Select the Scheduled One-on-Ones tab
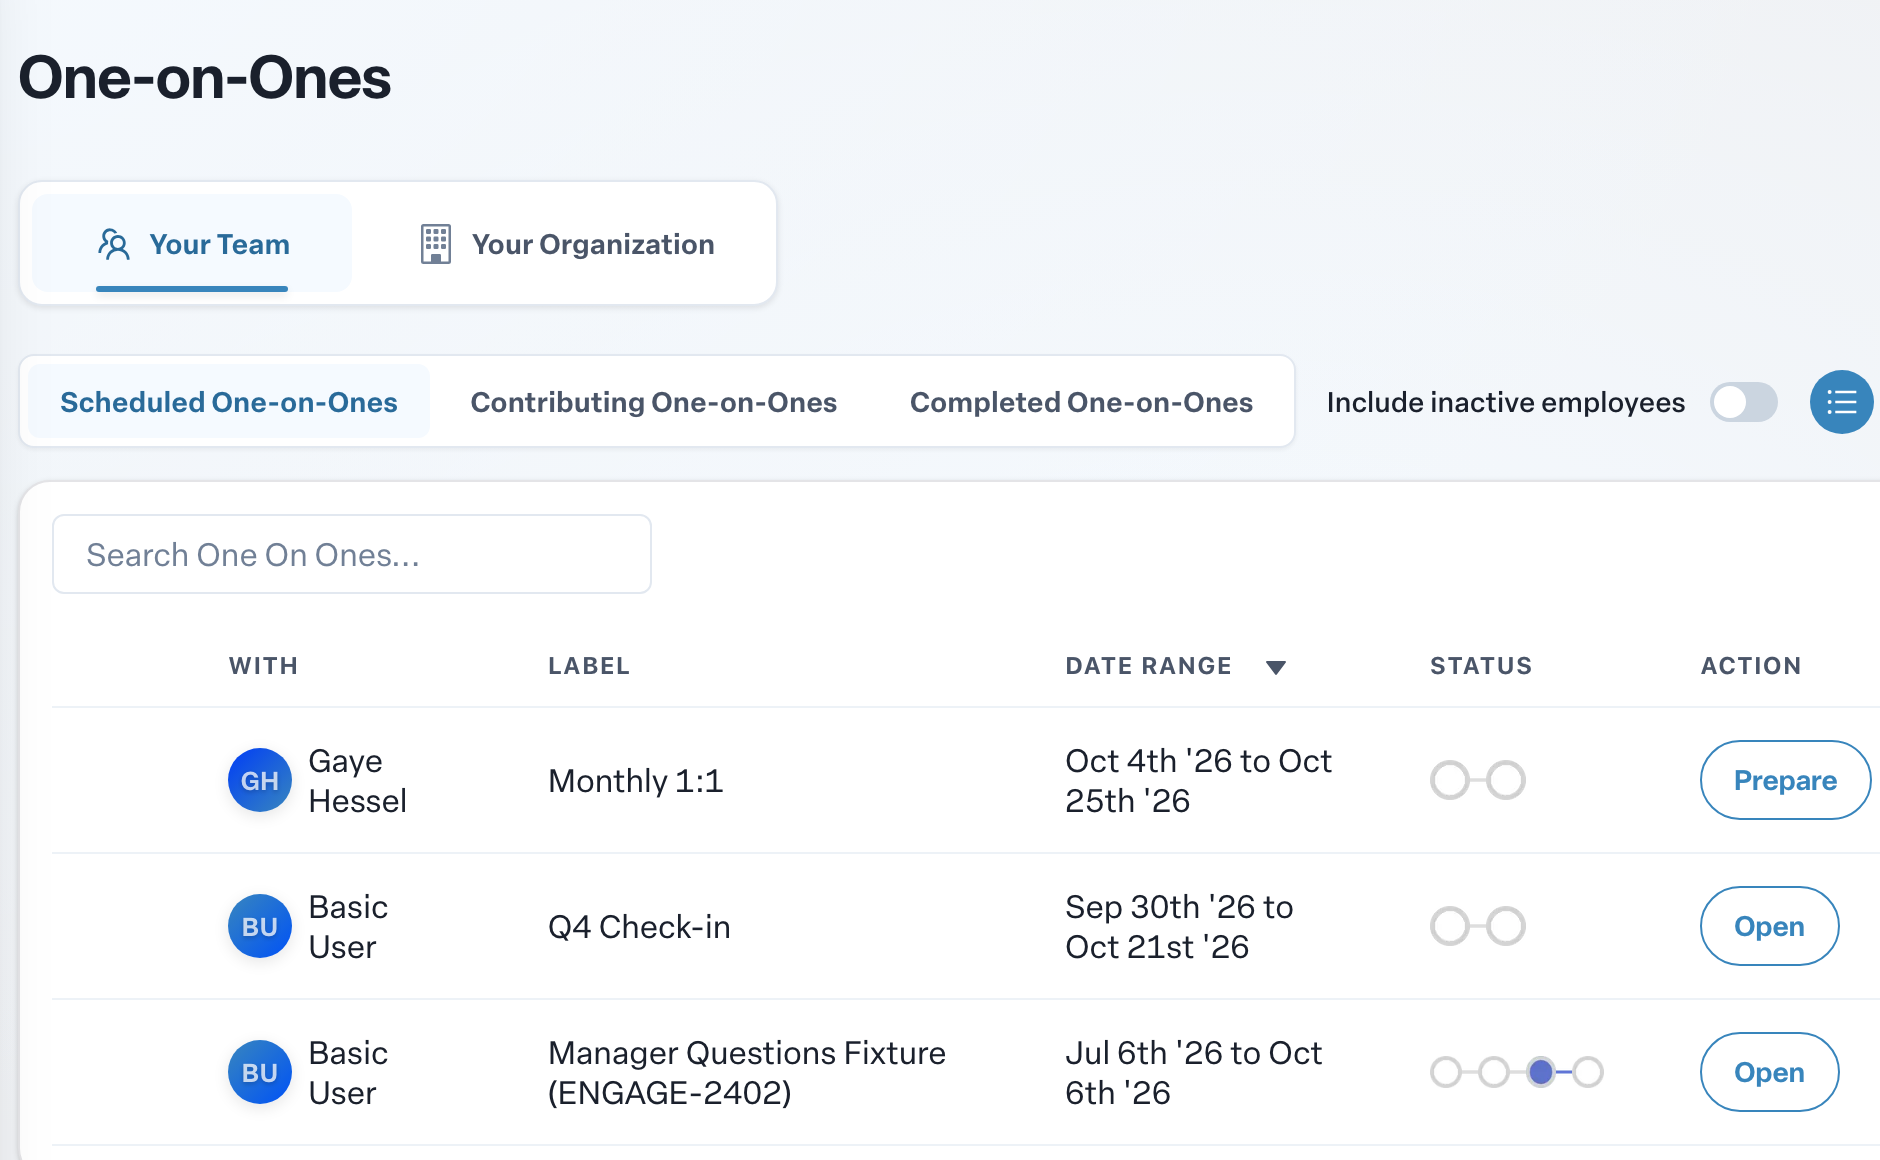The height and width of the screenshot is (1160, 1880). tap(229, 402)
